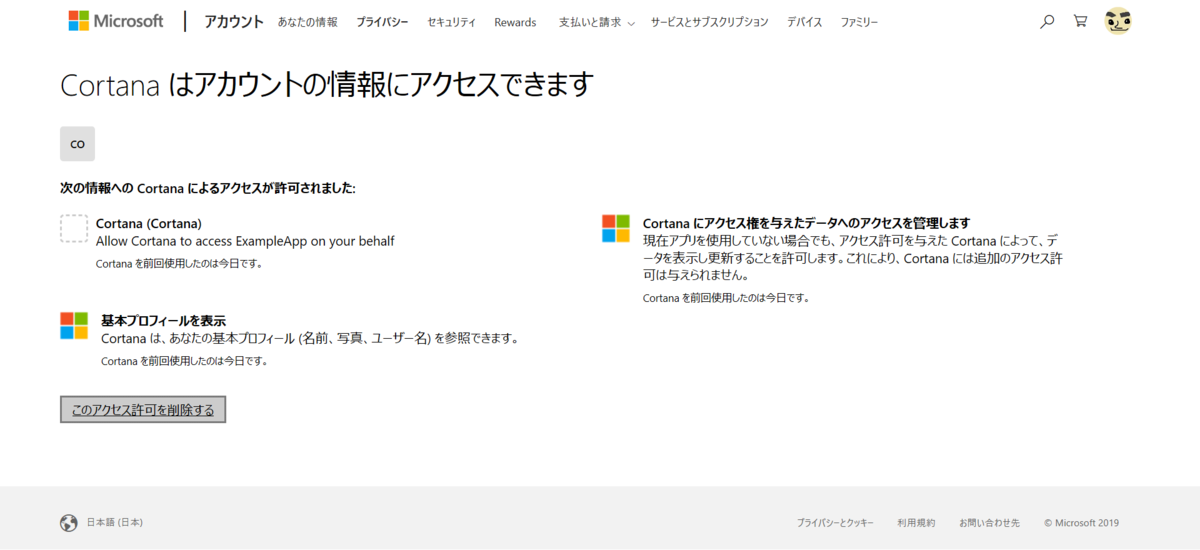Open お問い合わせ先 footer link
1200x550 pixels.
tap(989, 523)
